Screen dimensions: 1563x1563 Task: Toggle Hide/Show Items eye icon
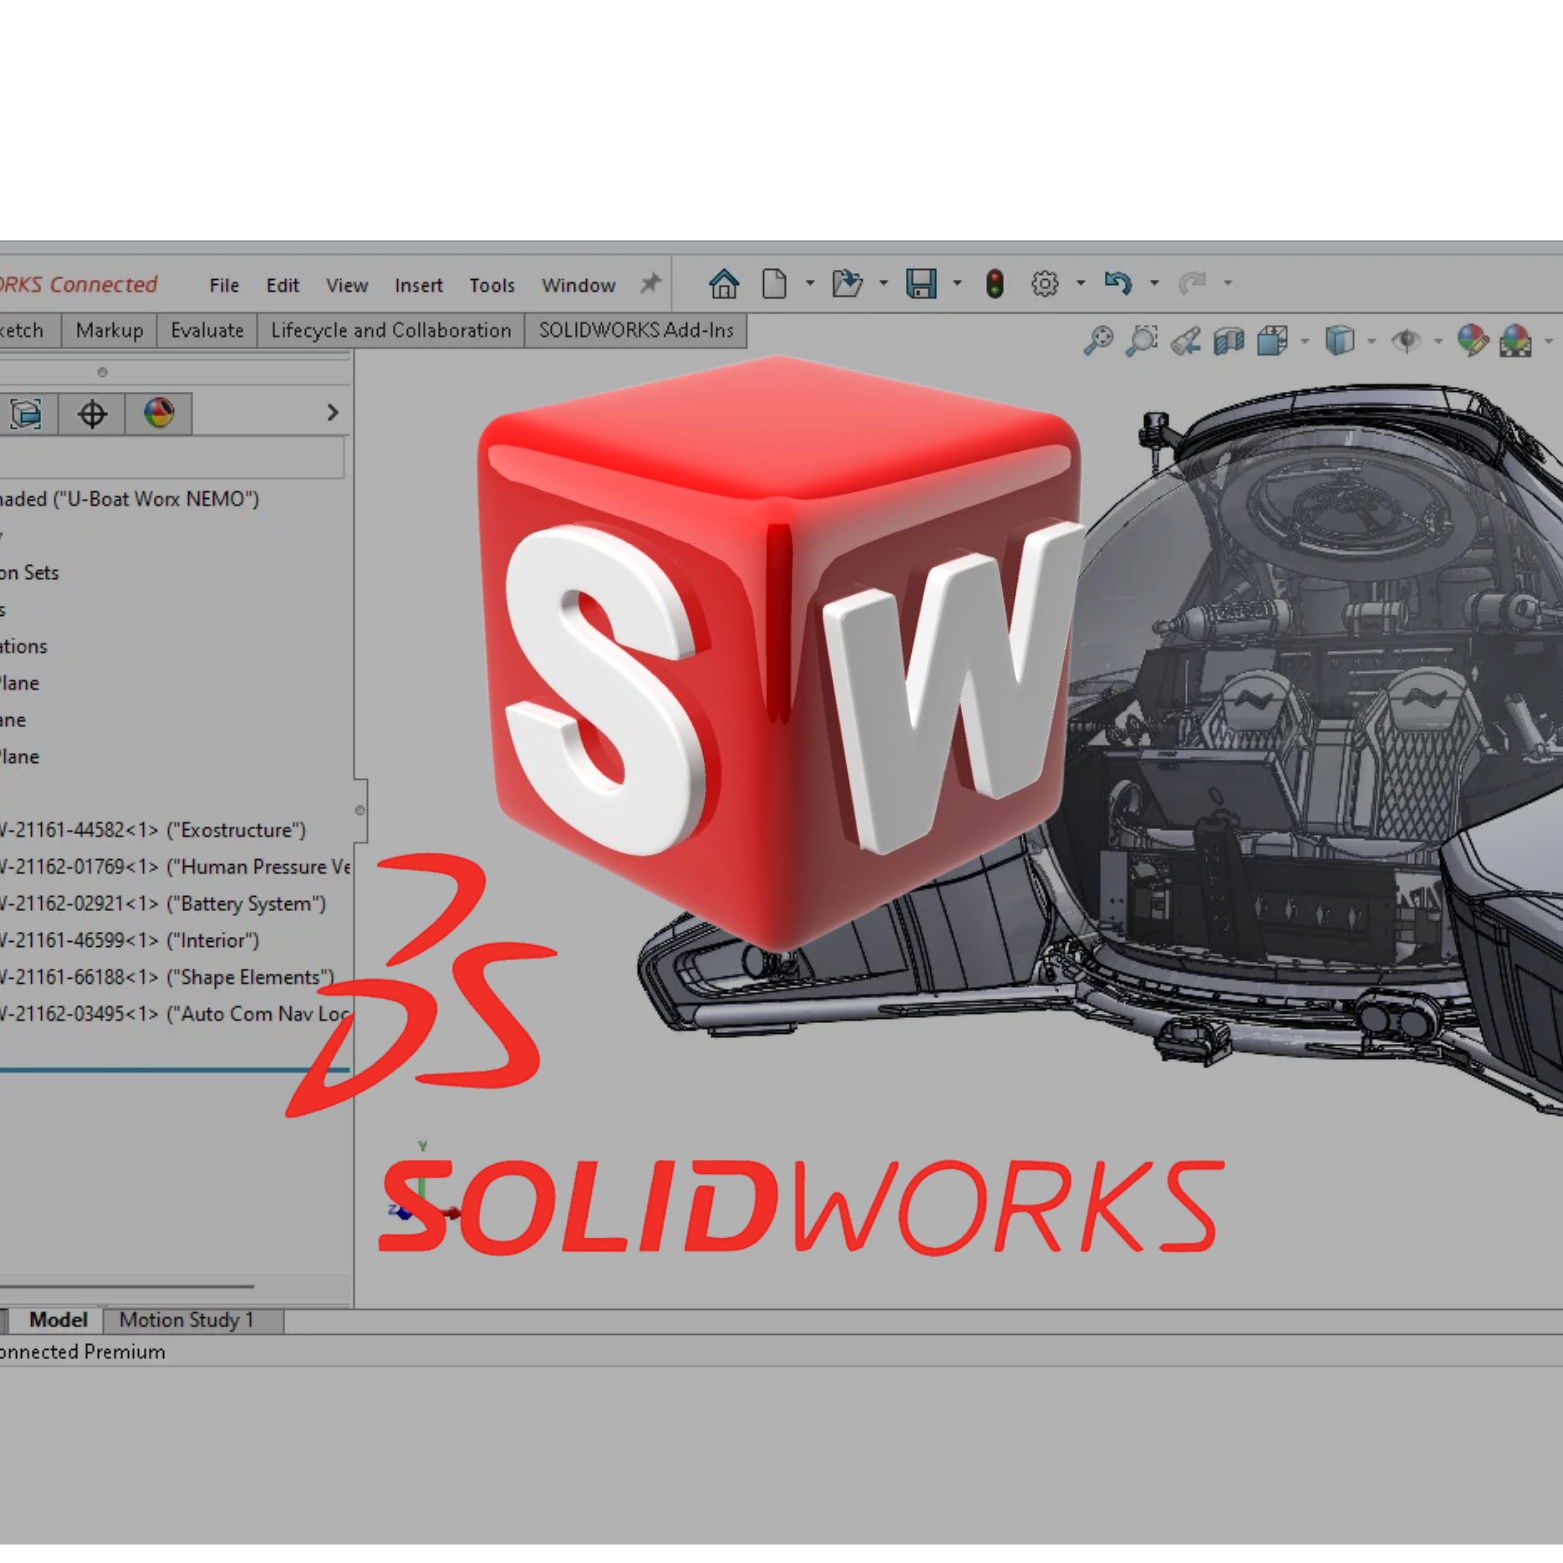(1407, 341)
